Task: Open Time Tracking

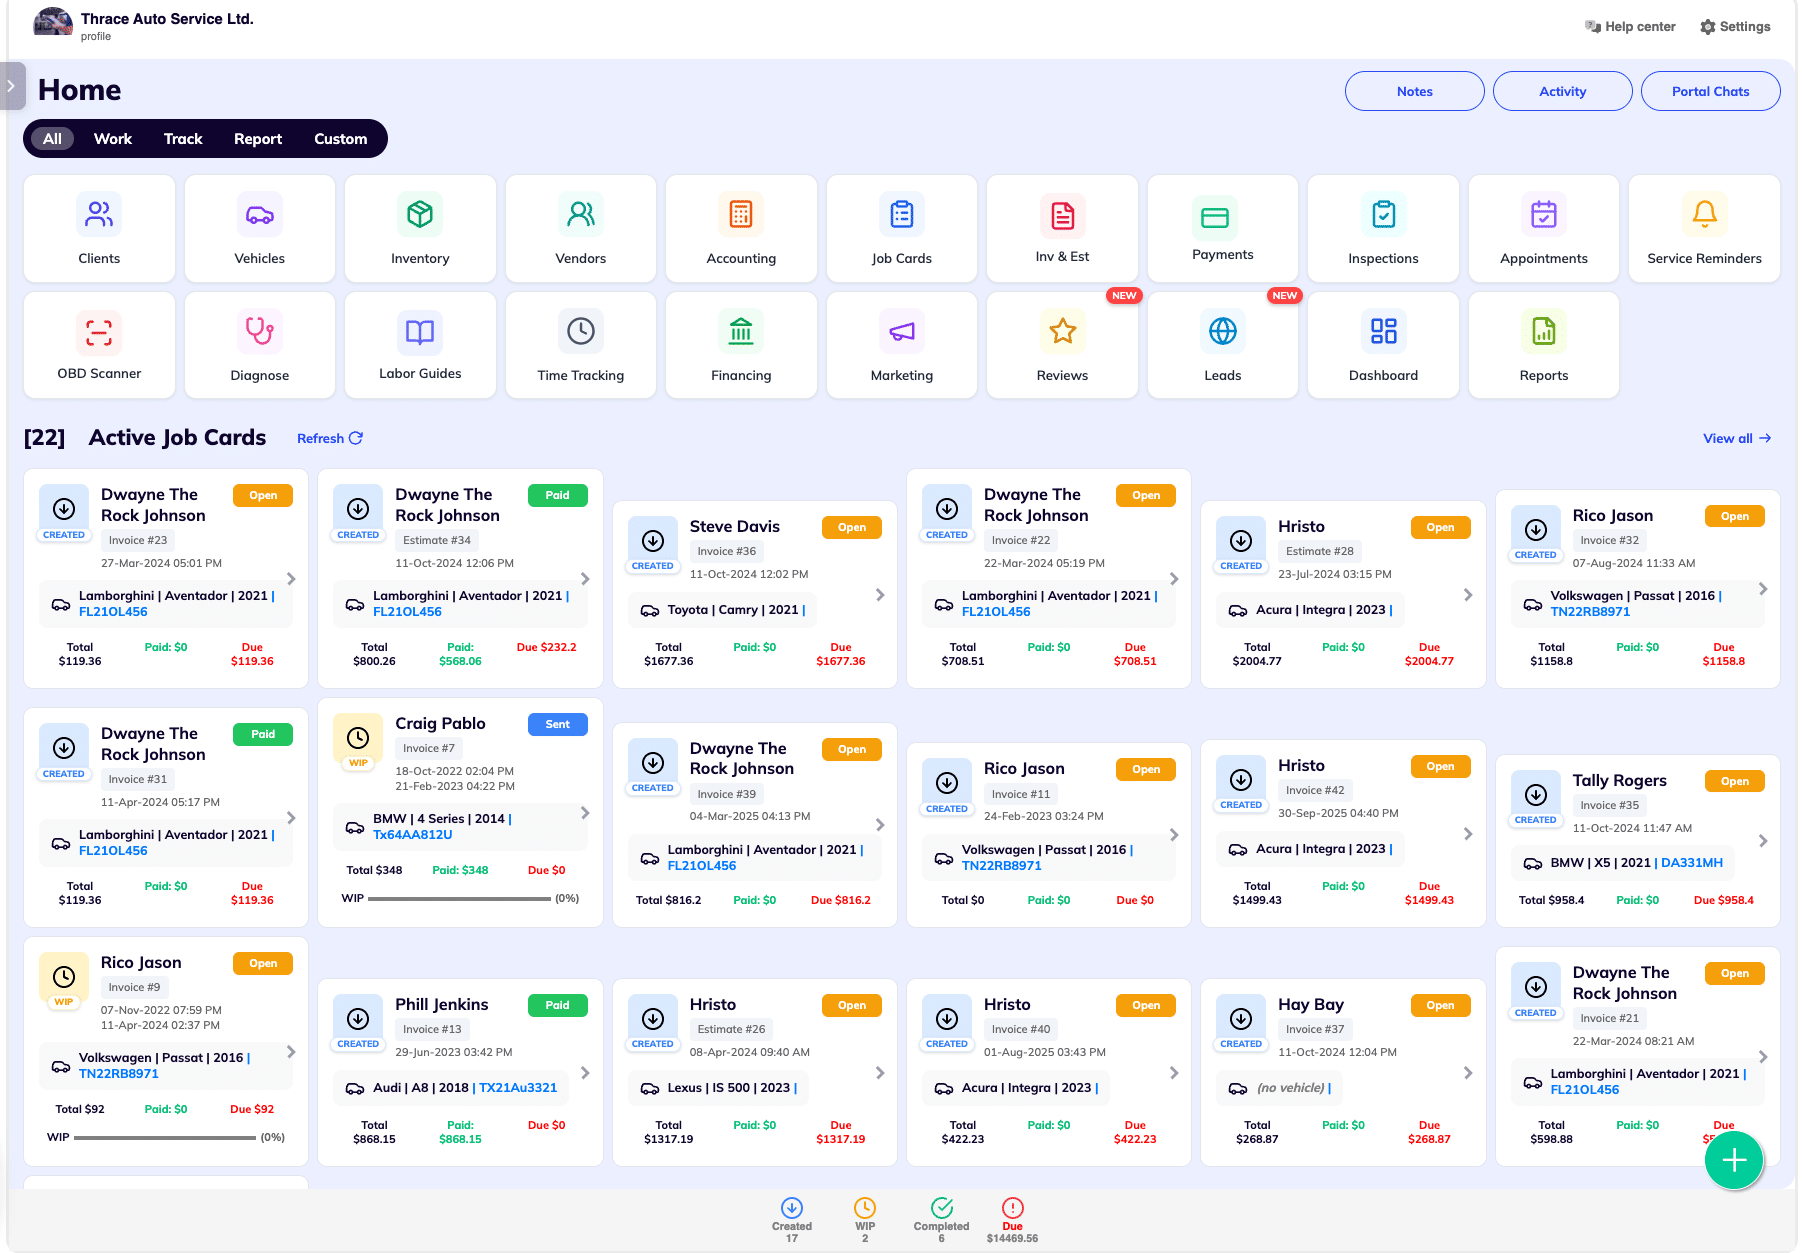Action: 580,345
